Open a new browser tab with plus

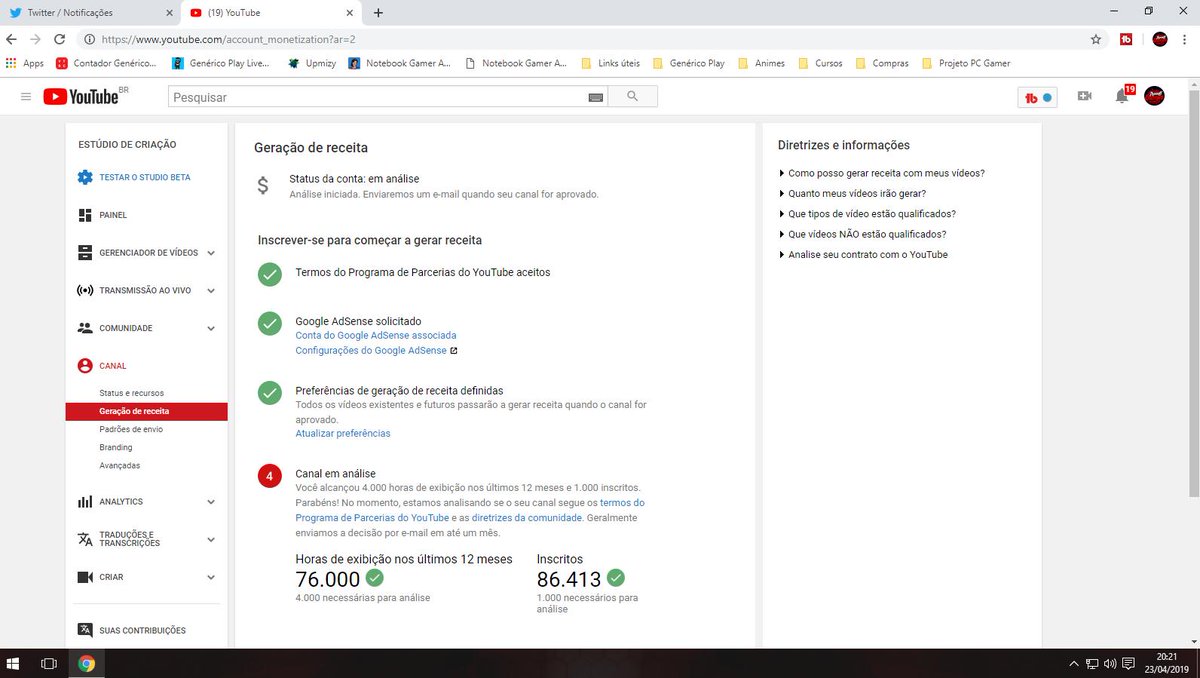click(x=378, y=13)
